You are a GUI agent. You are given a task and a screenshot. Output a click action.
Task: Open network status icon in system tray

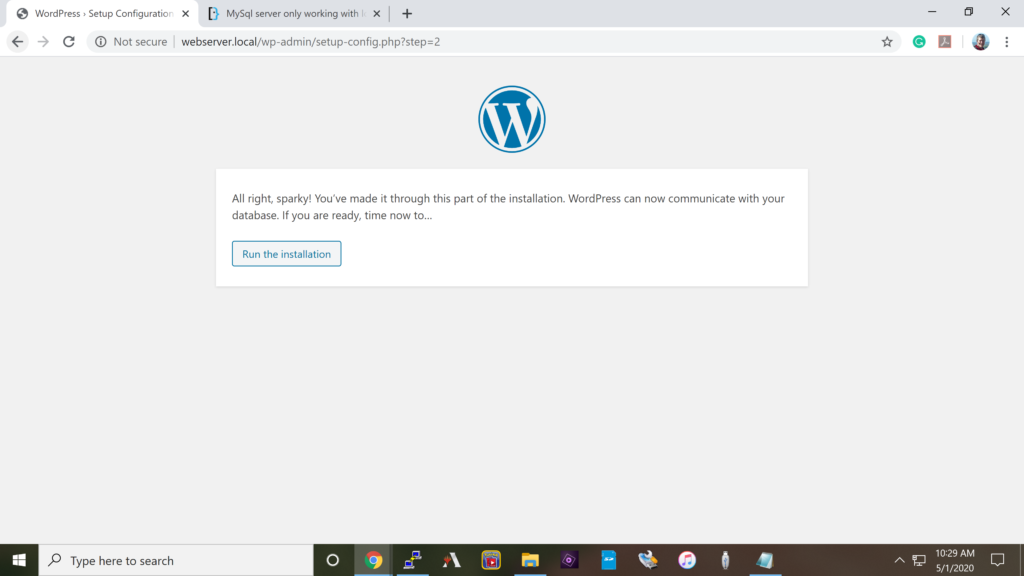coord(919,560)
